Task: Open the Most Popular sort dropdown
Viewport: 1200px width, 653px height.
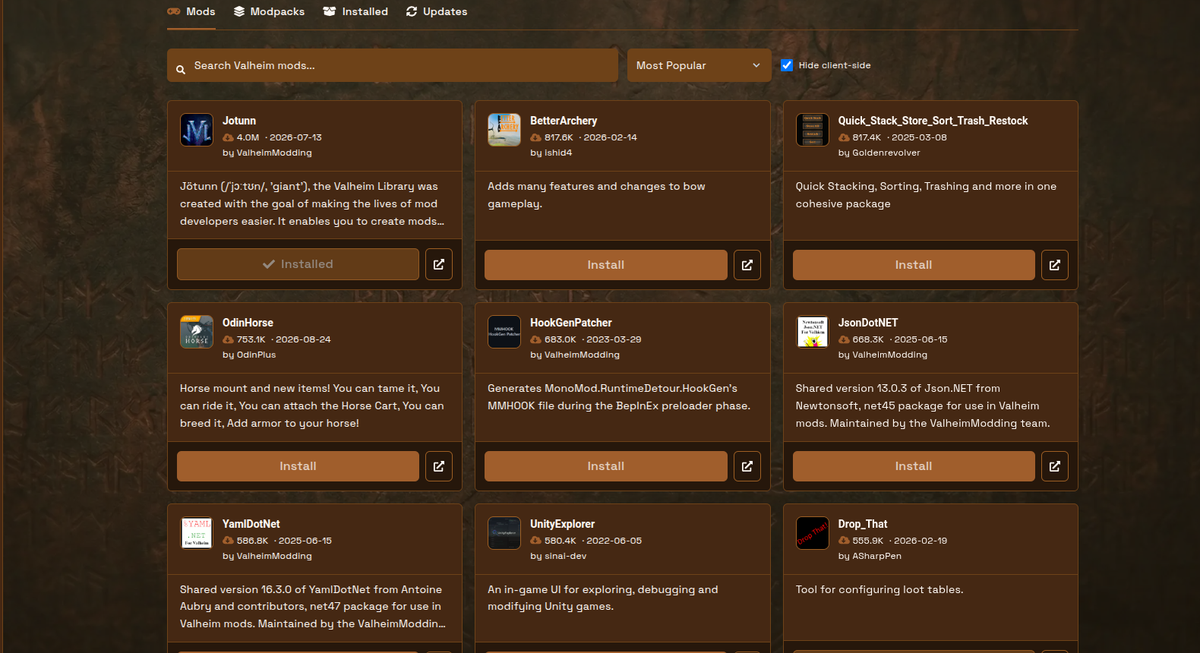Action: click(699, 66)
